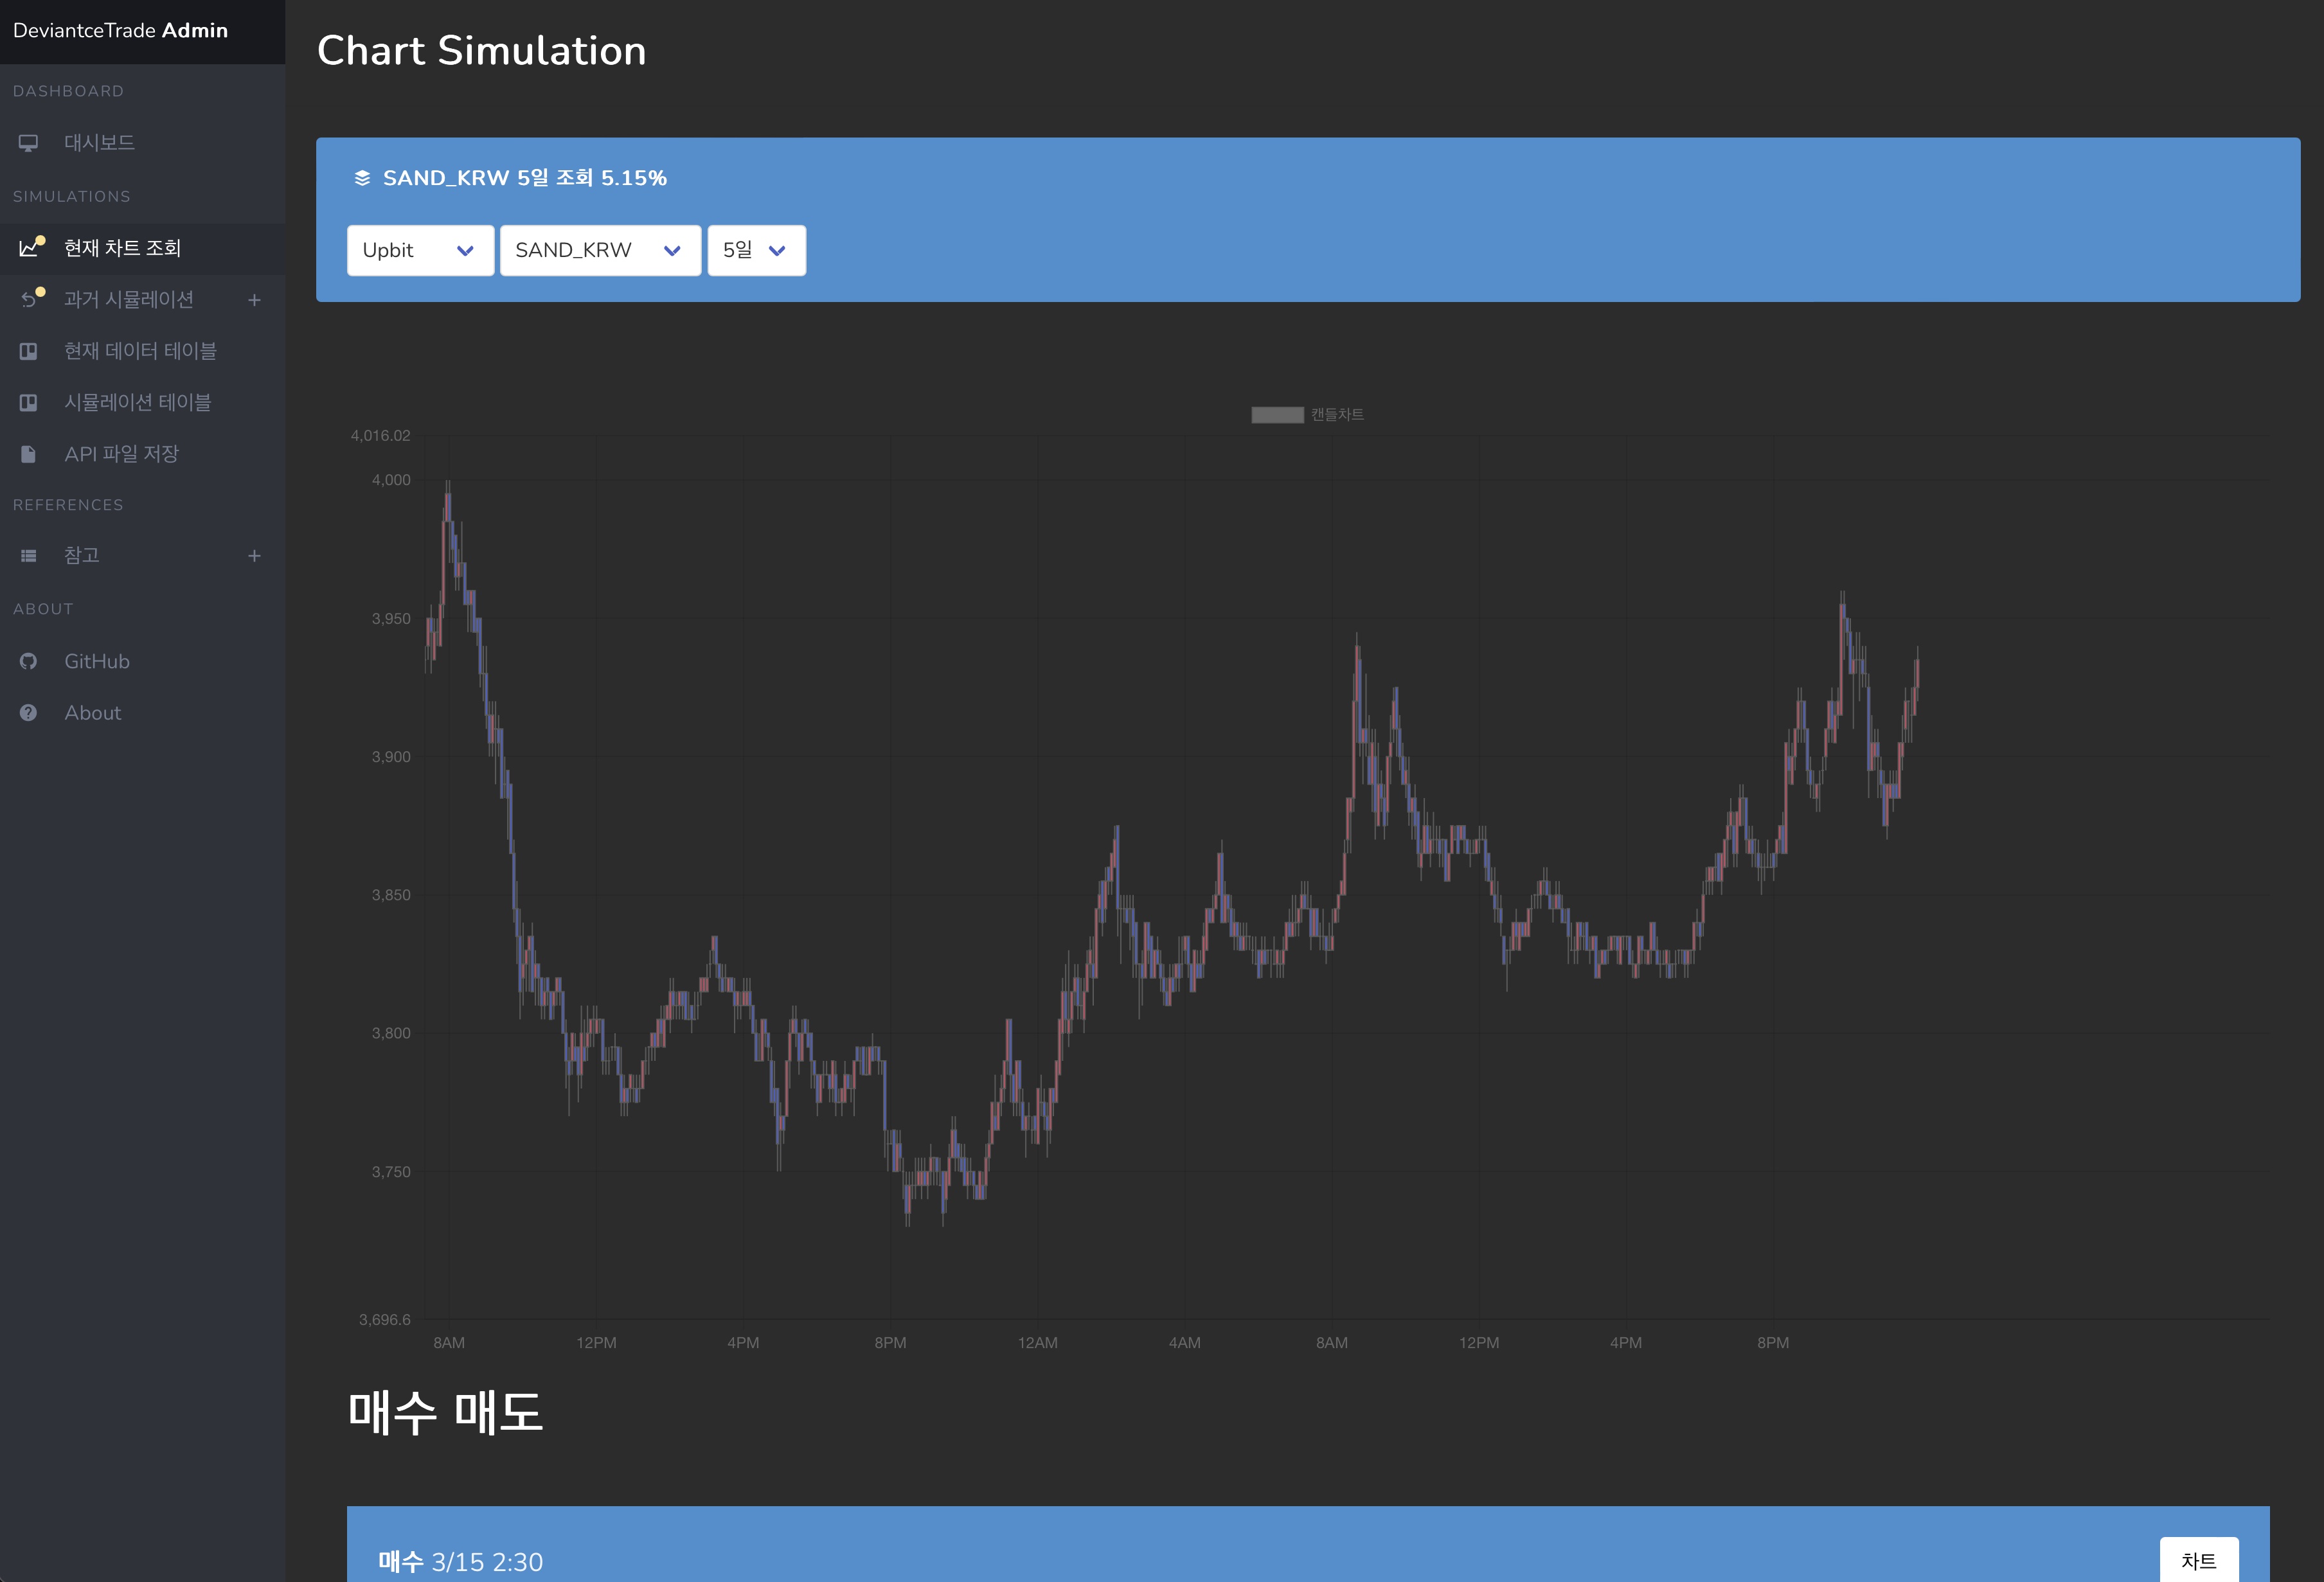2324x1582 pixels.
Task: Click the undo-arrow icon for 과거 시뮬레이션
Action: 29,300
